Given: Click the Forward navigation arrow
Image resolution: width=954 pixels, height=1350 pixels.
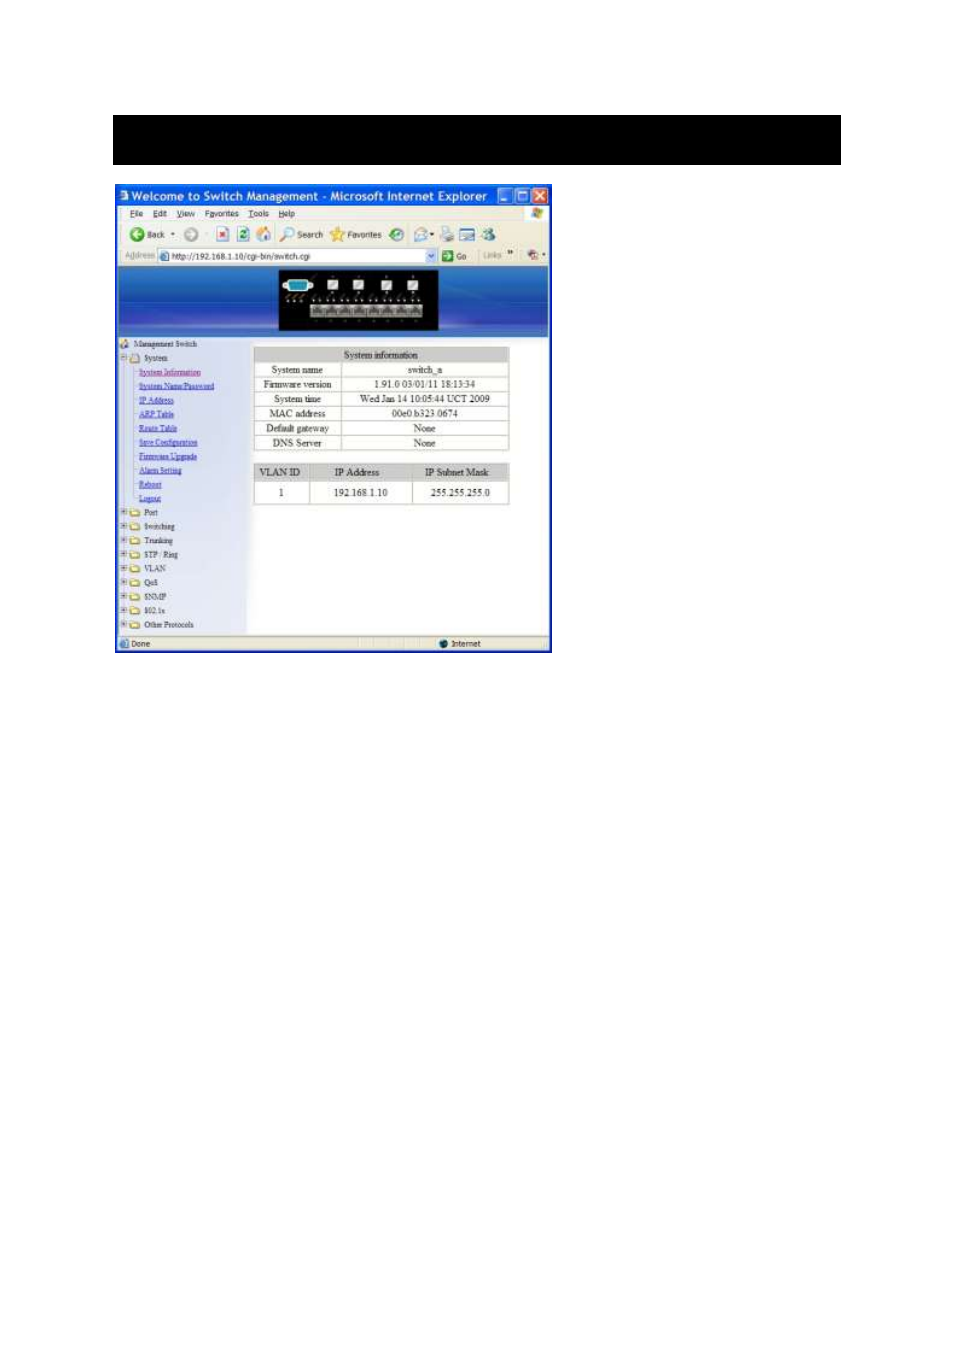Looking at the screenshot, I should pos(190,235).
